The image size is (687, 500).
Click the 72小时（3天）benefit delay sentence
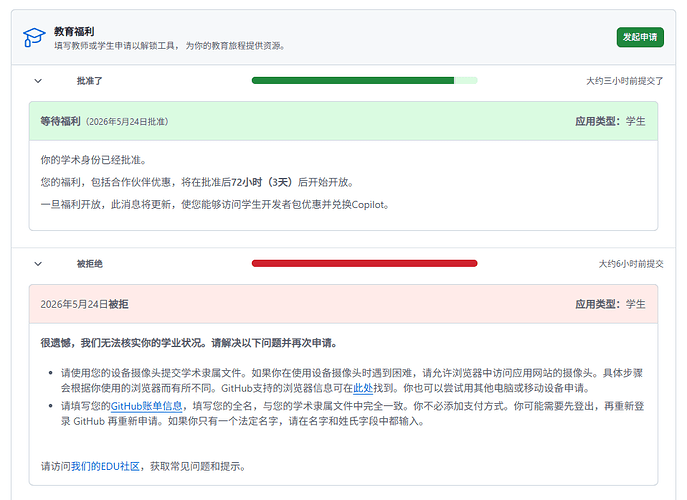coord(198,182)
